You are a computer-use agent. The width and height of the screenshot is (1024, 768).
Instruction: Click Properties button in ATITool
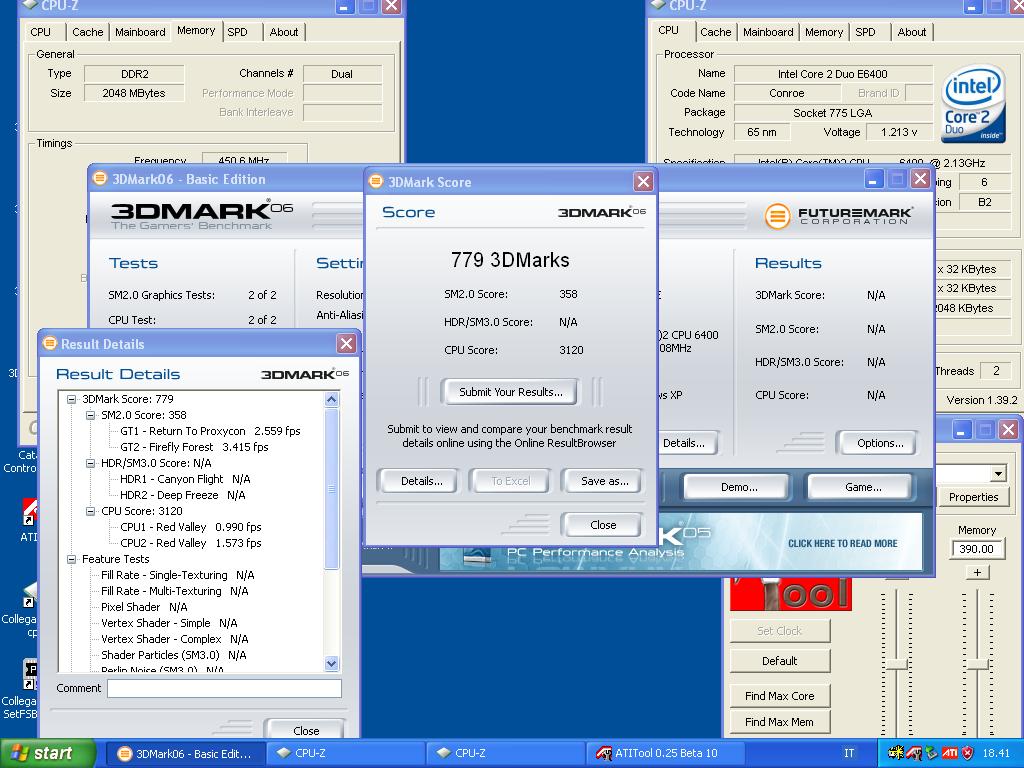973,497
